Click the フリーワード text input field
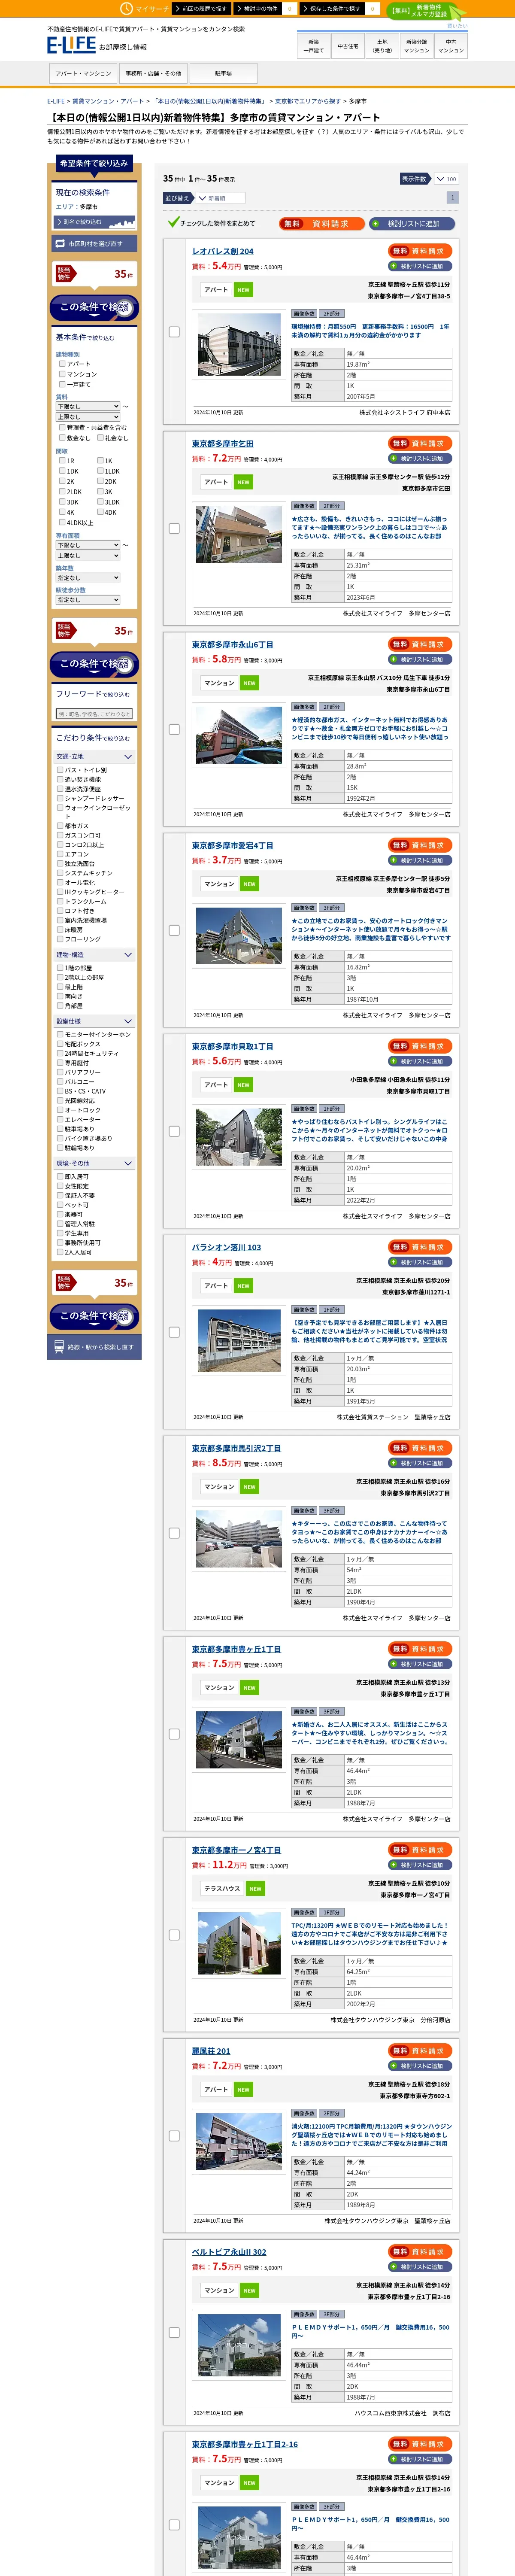The height and width of the screenshot is (2576, 515). coord(95,714)
